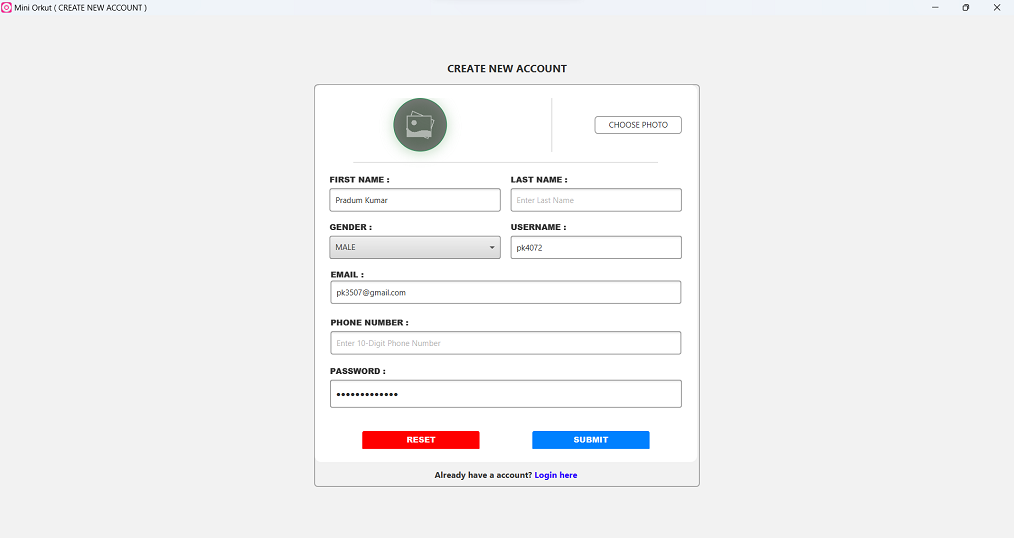Image resolution: width=1014 pixels, height=538 pixels.
Task: Click the FIRST NAME label
Action: (359, 180)
